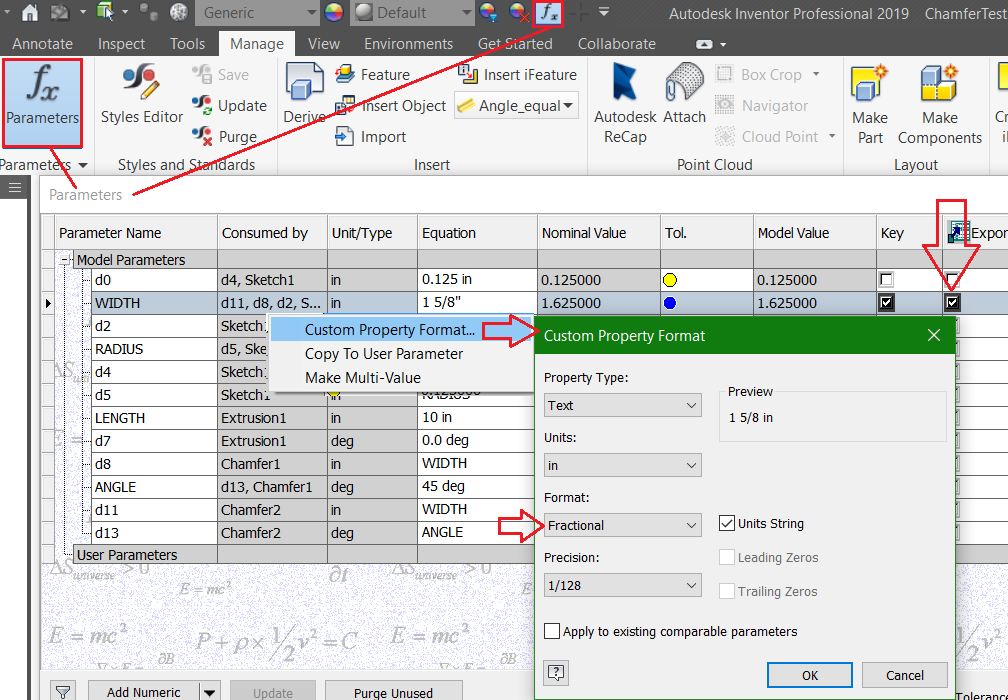Toggle the Export checkbox for WIDTH
The height and width of the screenshot is (700, 1008).
952,303
